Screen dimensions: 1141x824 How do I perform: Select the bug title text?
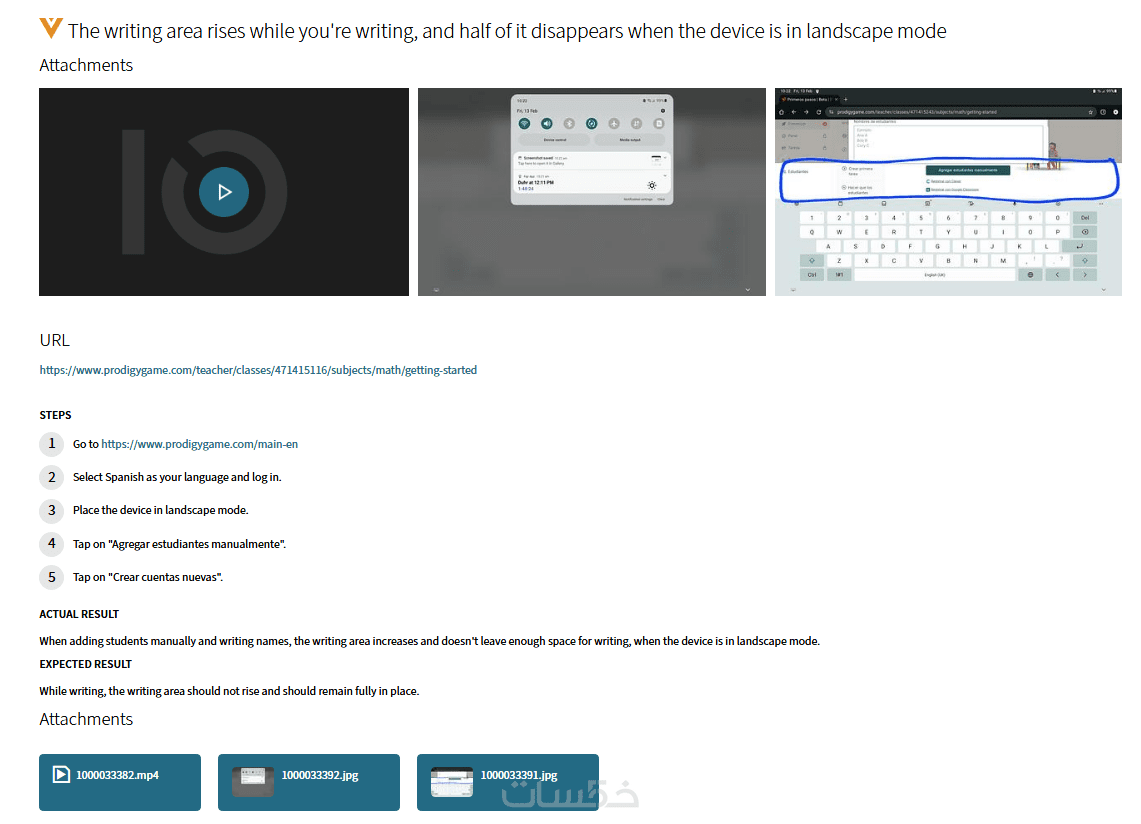507,31
